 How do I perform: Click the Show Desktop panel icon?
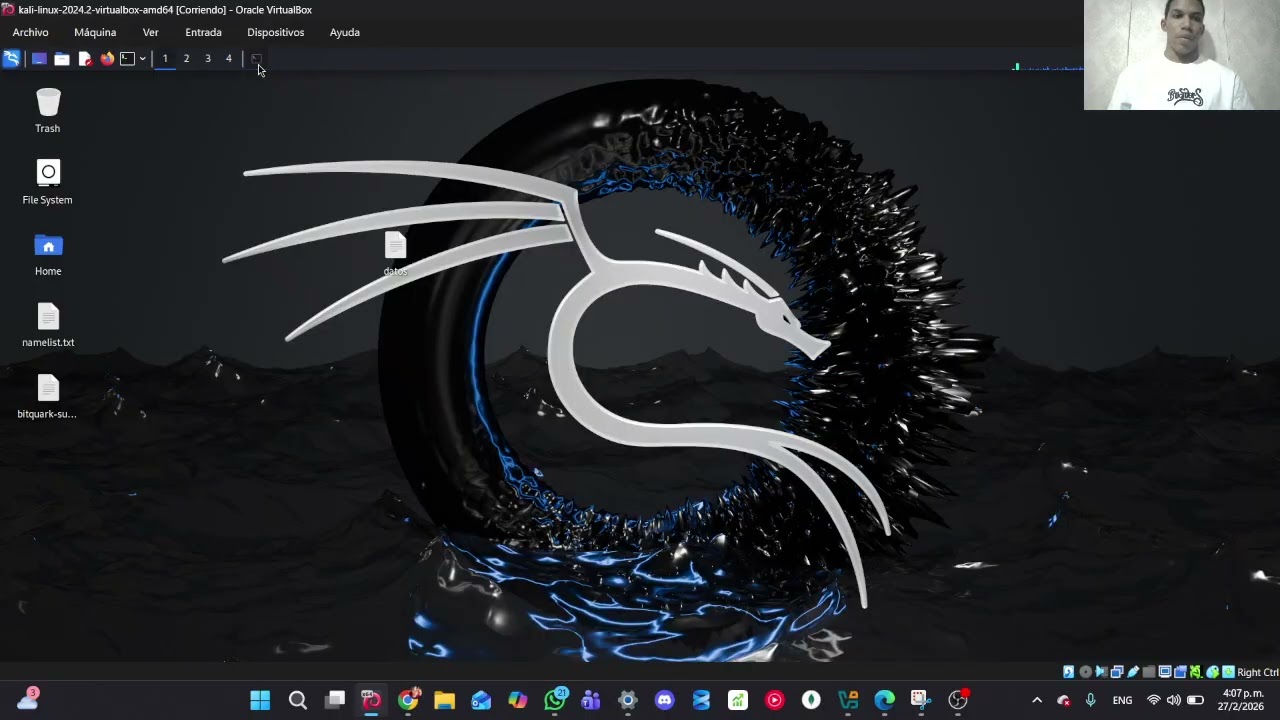click(39, 59)
